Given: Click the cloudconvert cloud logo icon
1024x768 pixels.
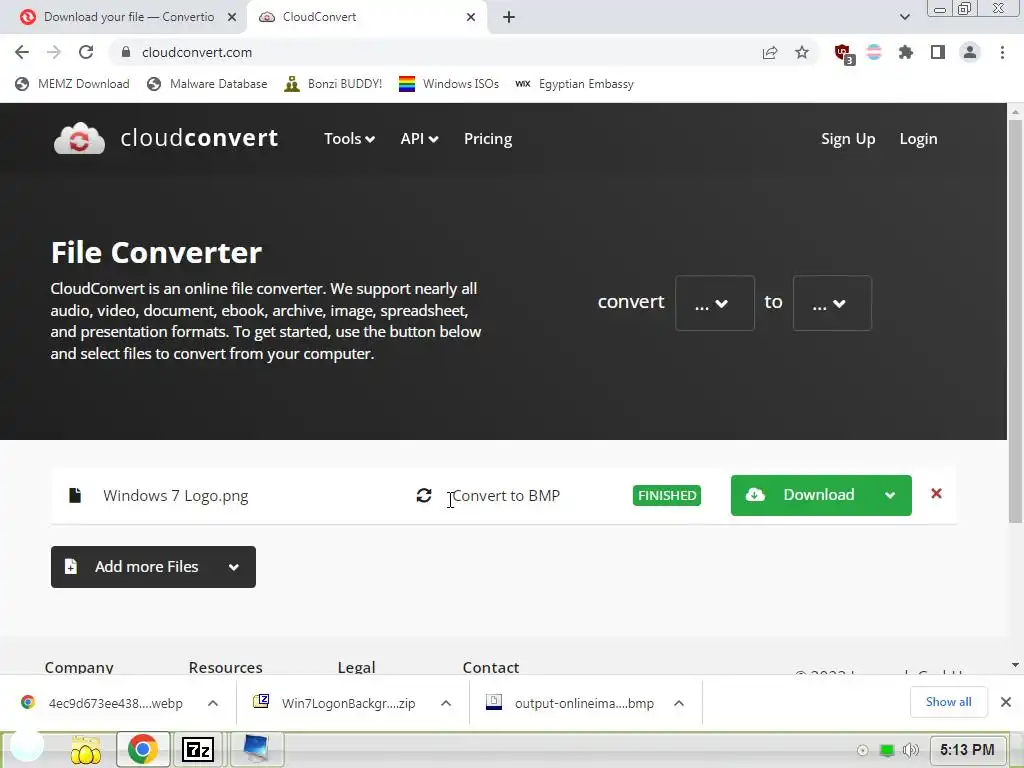Looking at the screenshot, I should [79, 138].
